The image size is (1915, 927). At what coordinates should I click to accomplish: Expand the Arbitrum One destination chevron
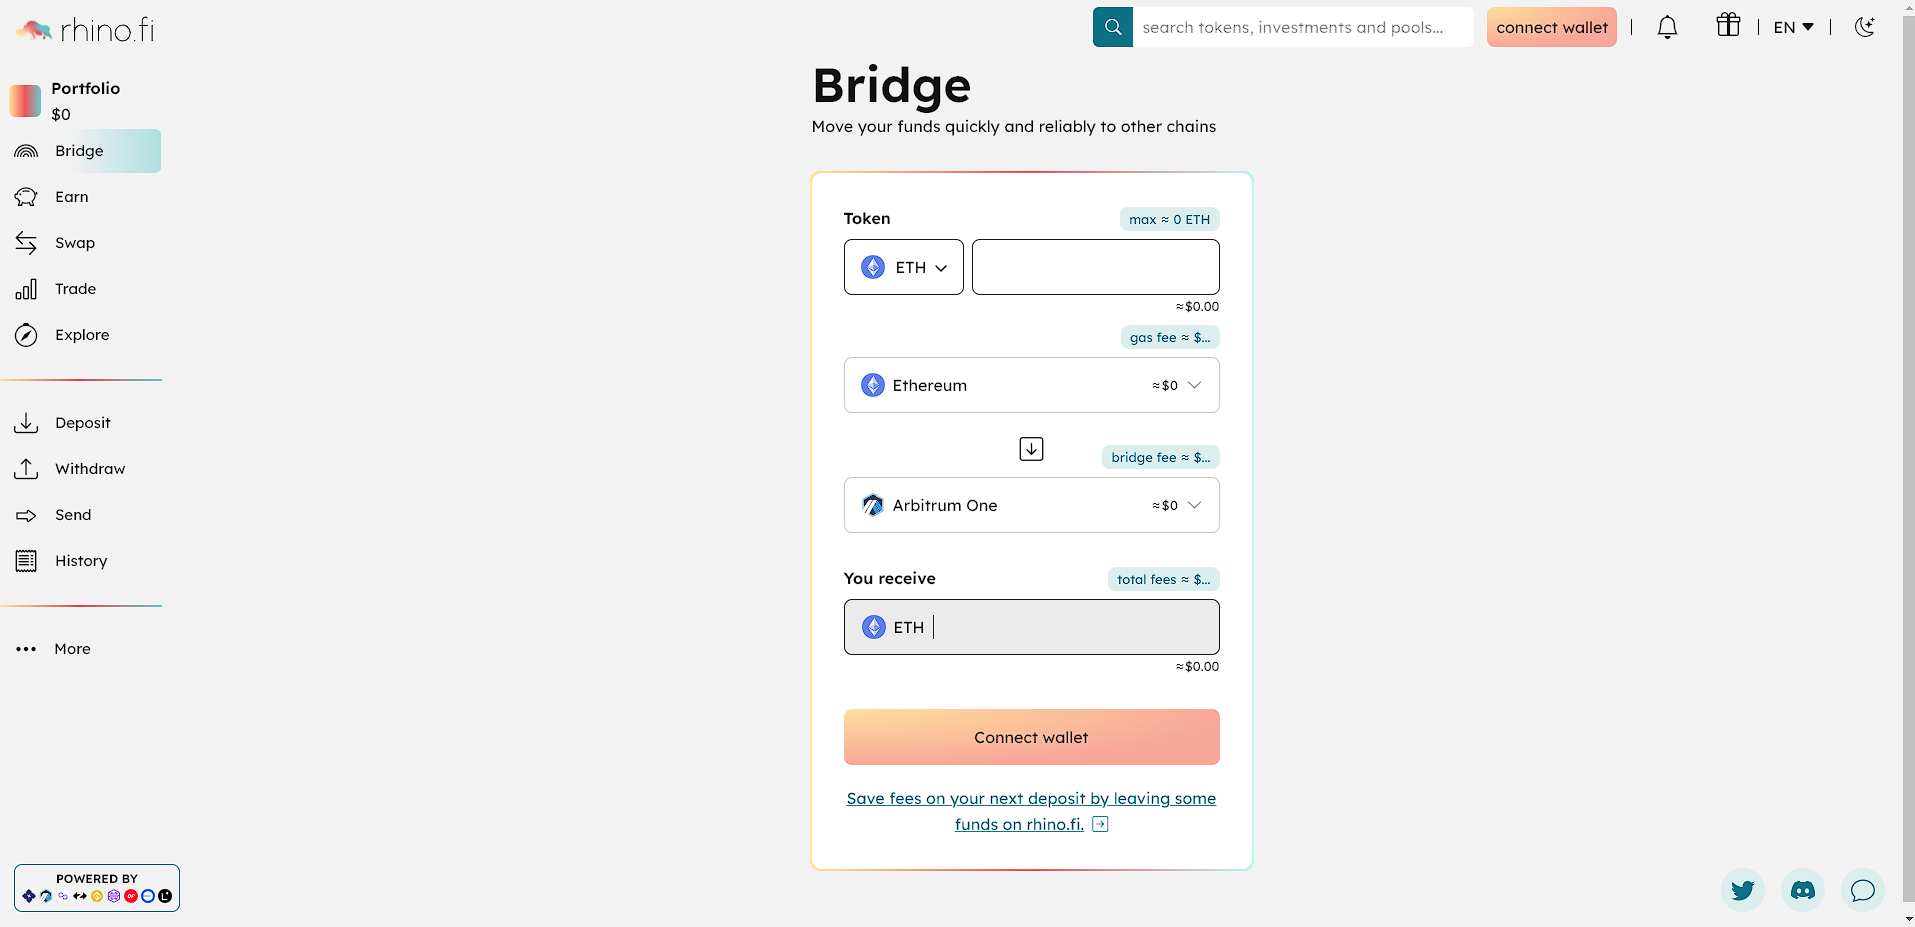tap(1194, 505)
